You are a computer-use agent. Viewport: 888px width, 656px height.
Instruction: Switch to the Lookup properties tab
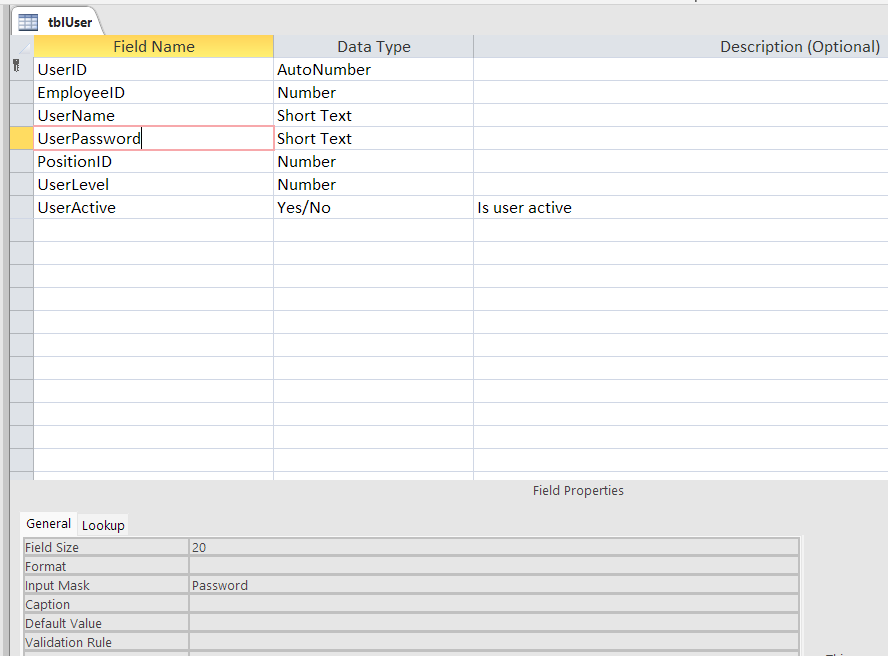tap(103, 525)
